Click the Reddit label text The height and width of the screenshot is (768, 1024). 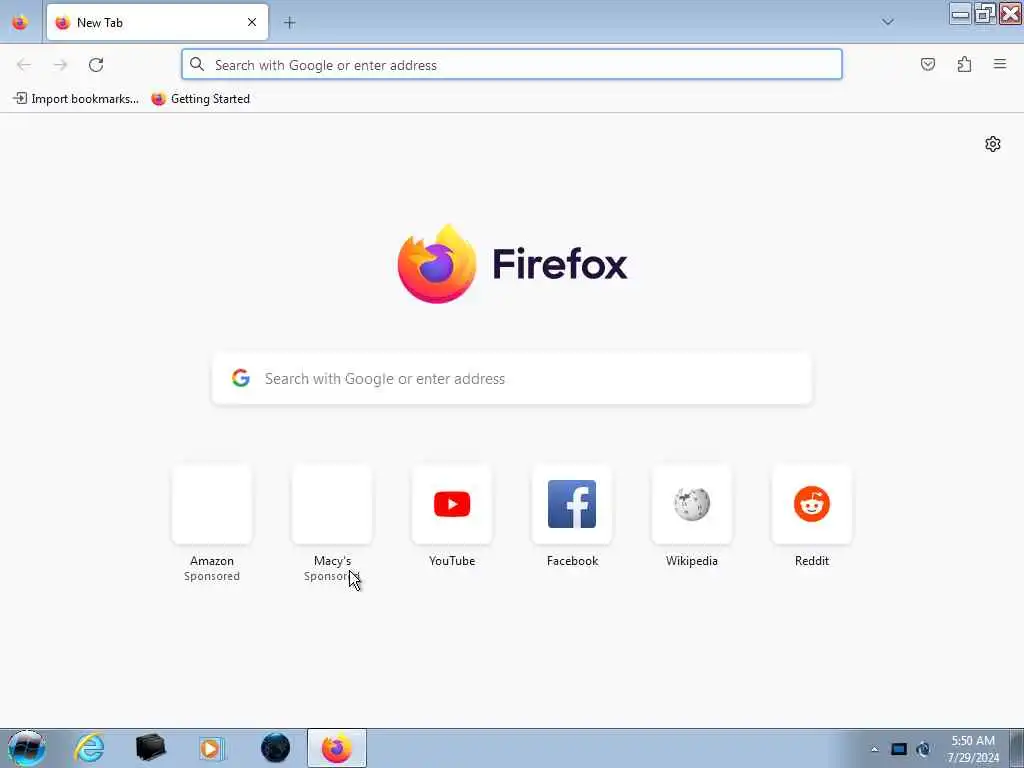[x=812, y=561]
